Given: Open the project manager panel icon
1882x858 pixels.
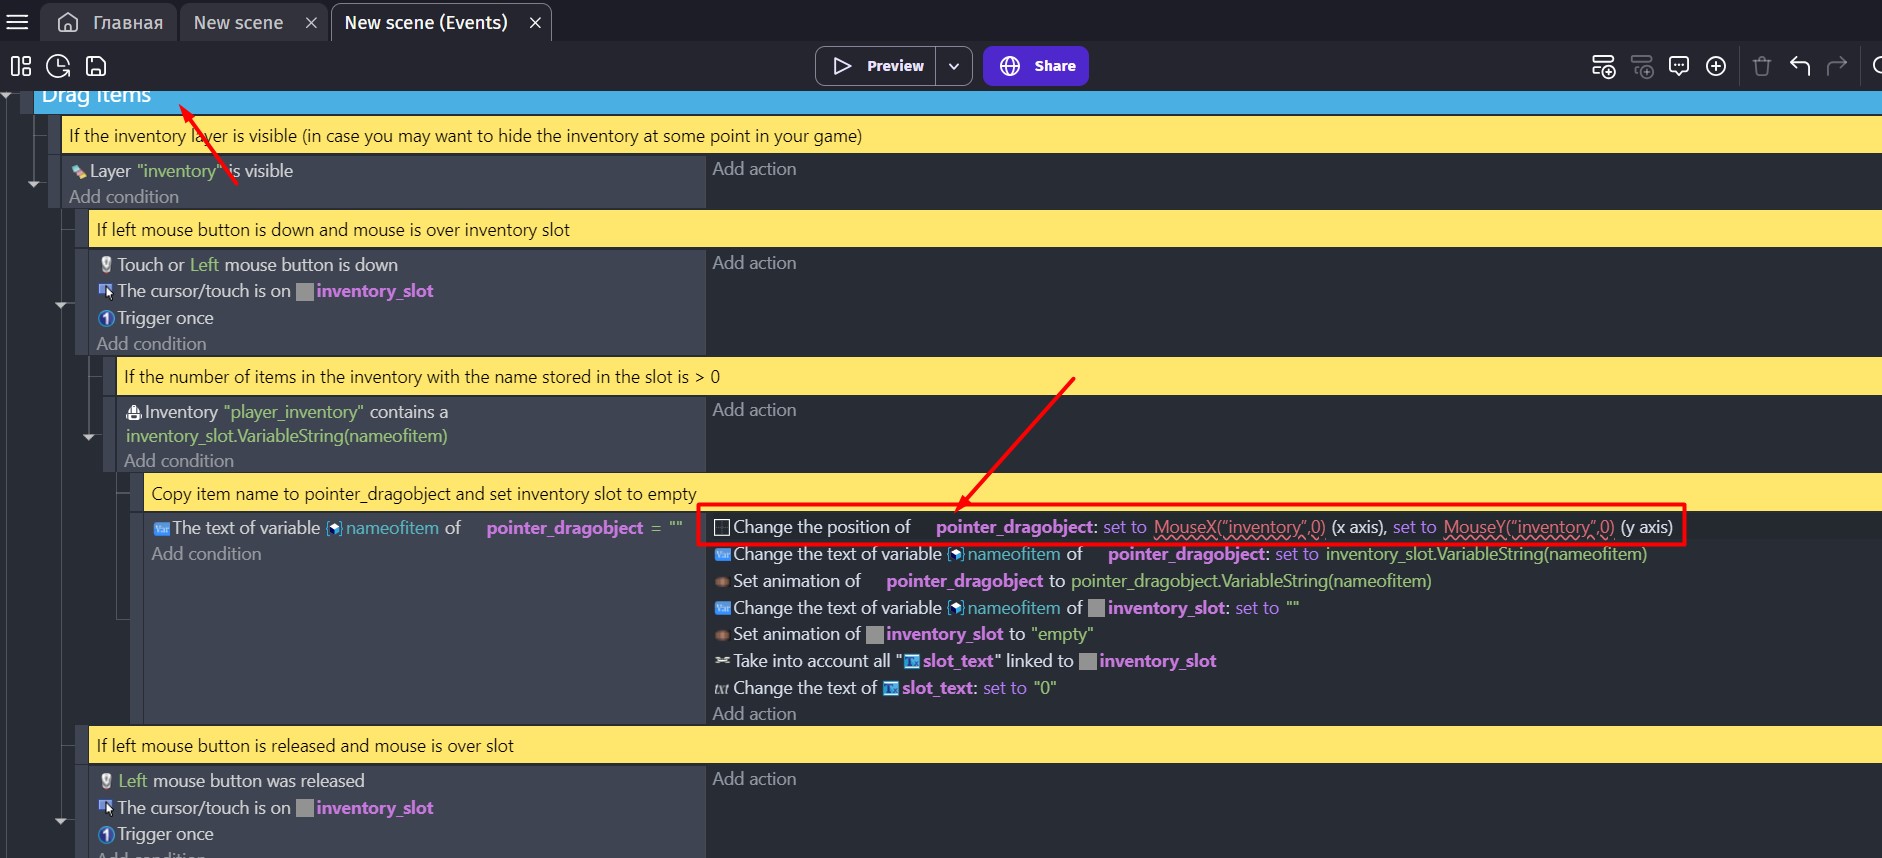Looking at the screenshot, I should [21, 66].
